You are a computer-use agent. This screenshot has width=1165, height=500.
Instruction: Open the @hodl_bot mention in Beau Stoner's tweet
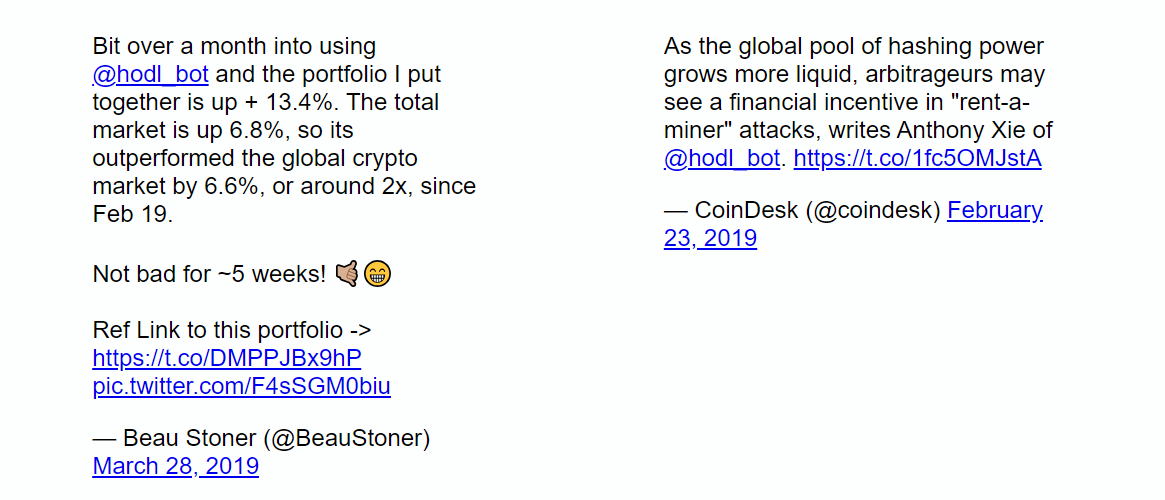[x=151, y=75]
